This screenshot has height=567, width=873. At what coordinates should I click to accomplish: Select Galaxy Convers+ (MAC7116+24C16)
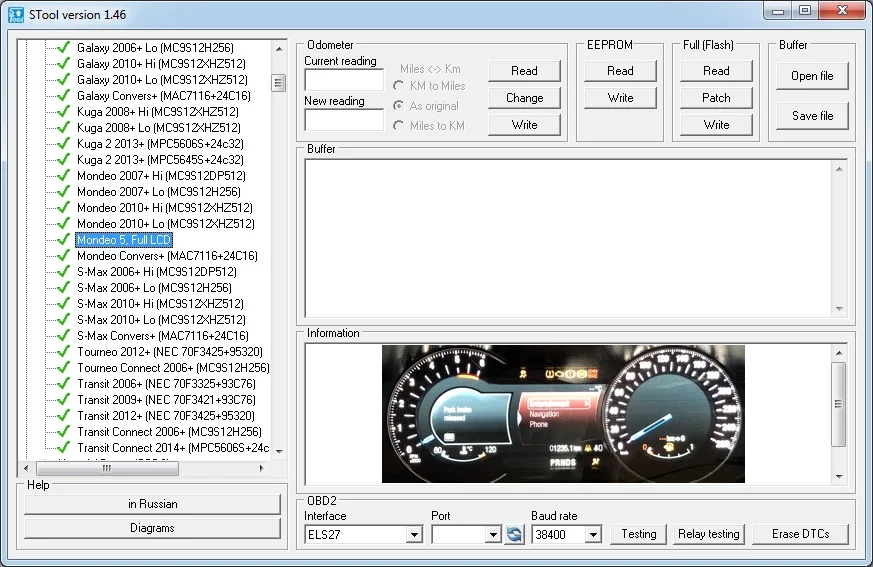[x=164, y=96]
